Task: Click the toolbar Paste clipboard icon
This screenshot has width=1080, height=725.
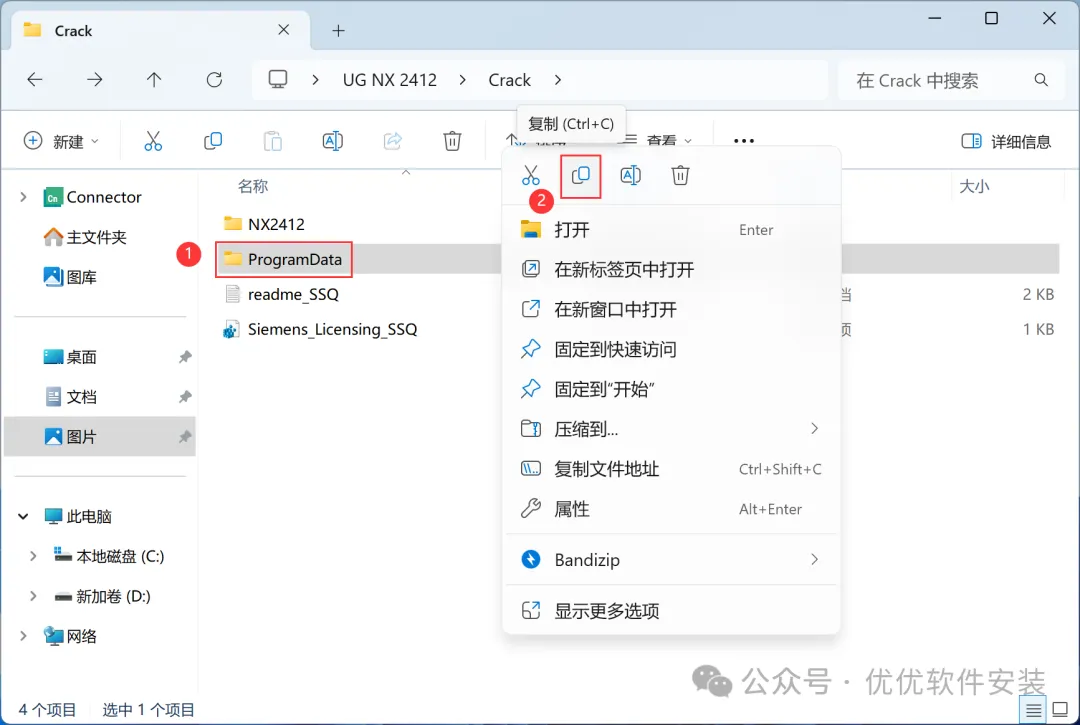Action: point(273,141)
